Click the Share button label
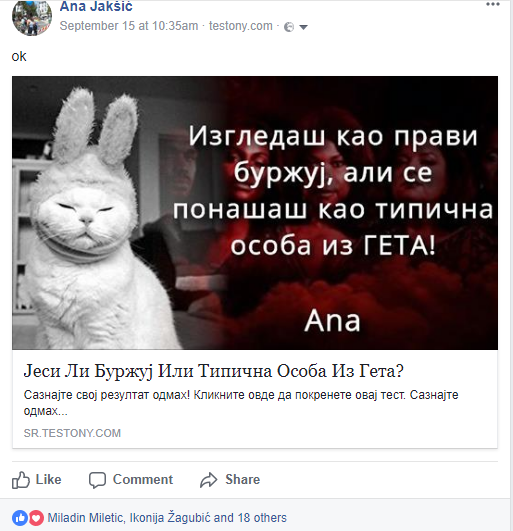Viewport: 513px width, 531px height. coord(242,480)
